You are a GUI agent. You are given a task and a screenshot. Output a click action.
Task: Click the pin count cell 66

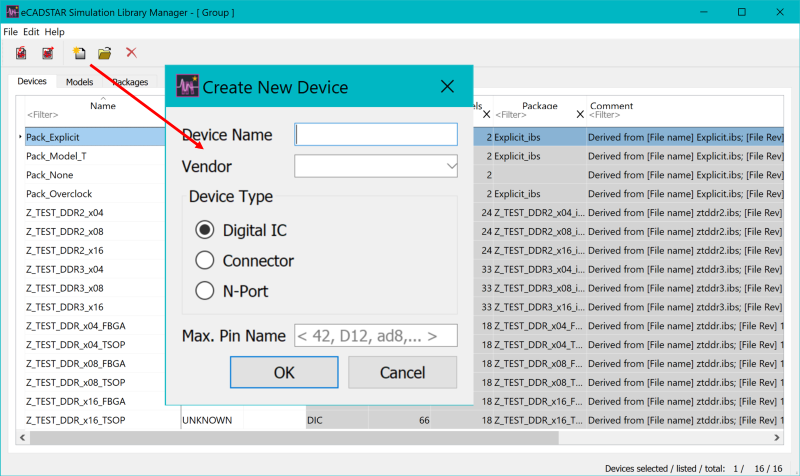pyautogui.click(x=399, y=420)
